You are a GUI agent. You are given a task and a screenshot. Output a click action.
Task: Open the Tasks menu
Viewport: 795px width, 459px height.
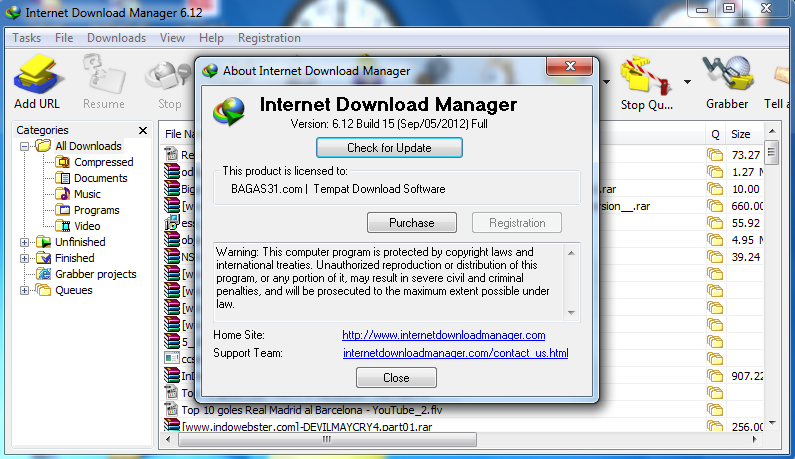point(26,38)
